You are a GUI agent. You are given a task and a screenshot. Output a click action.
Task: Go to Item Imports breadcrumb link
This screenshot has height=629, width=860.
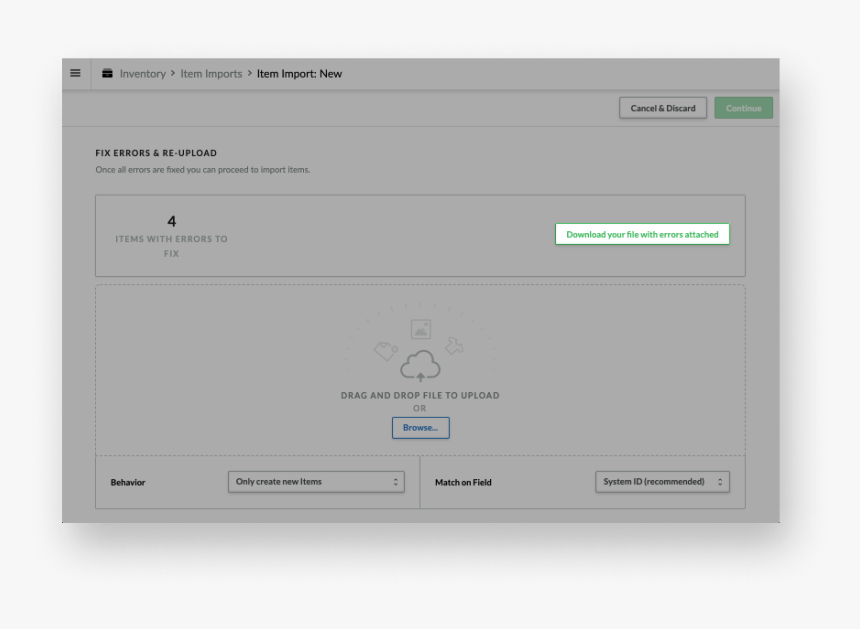(211, 73)
